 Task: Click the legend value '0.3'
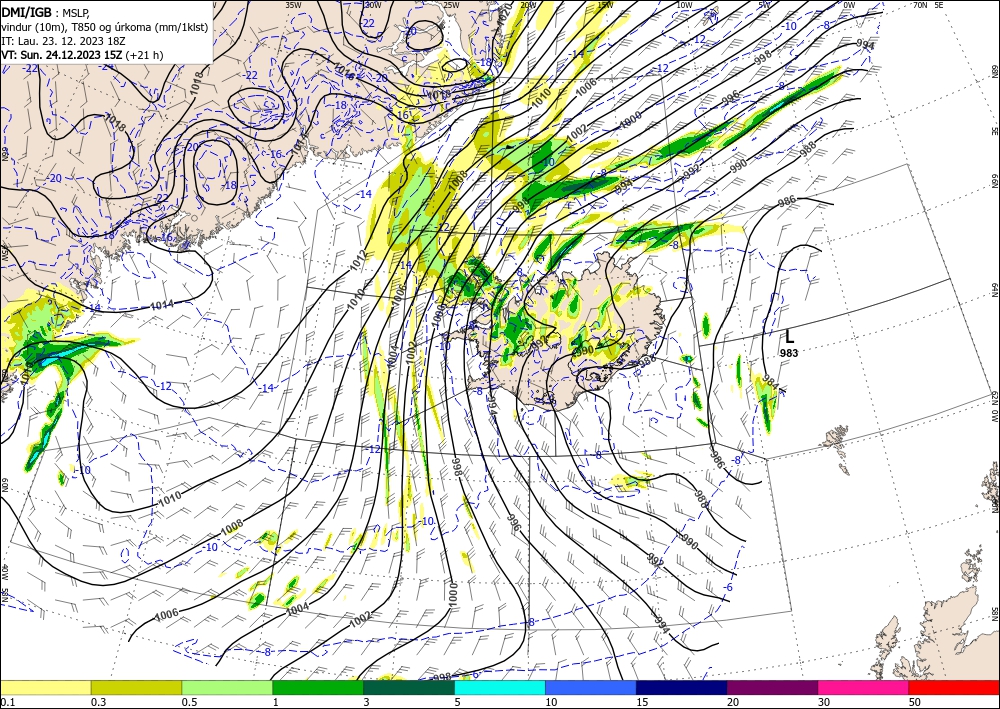98,702
